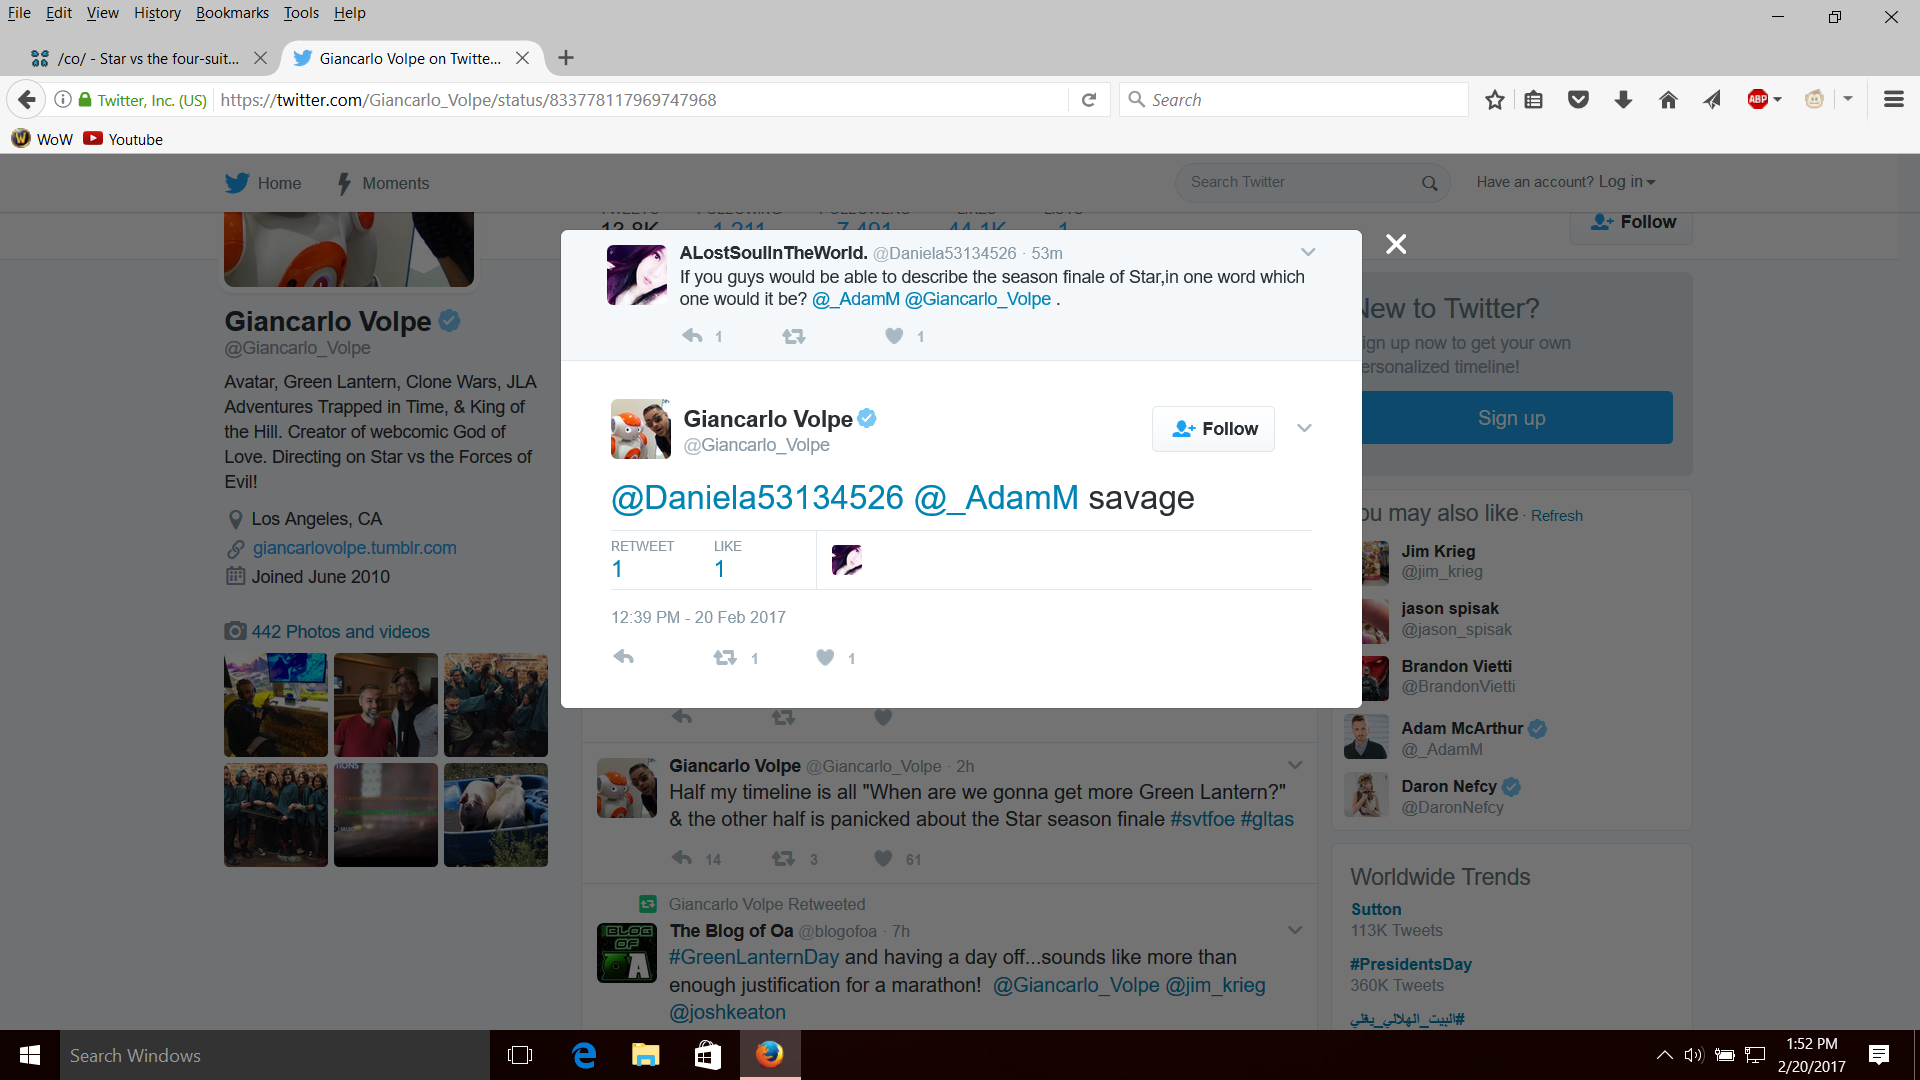Open the bookmarks list icon
Viewport: 1920px width, 1080px height.
[1533, 99]
